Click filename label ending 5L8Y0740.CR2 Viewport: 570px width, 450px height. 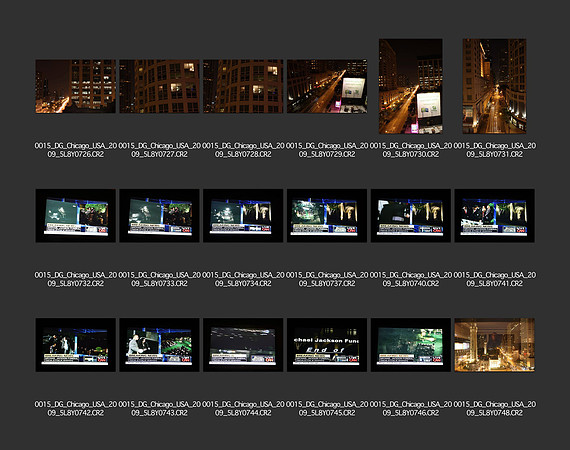pos(411,279)
